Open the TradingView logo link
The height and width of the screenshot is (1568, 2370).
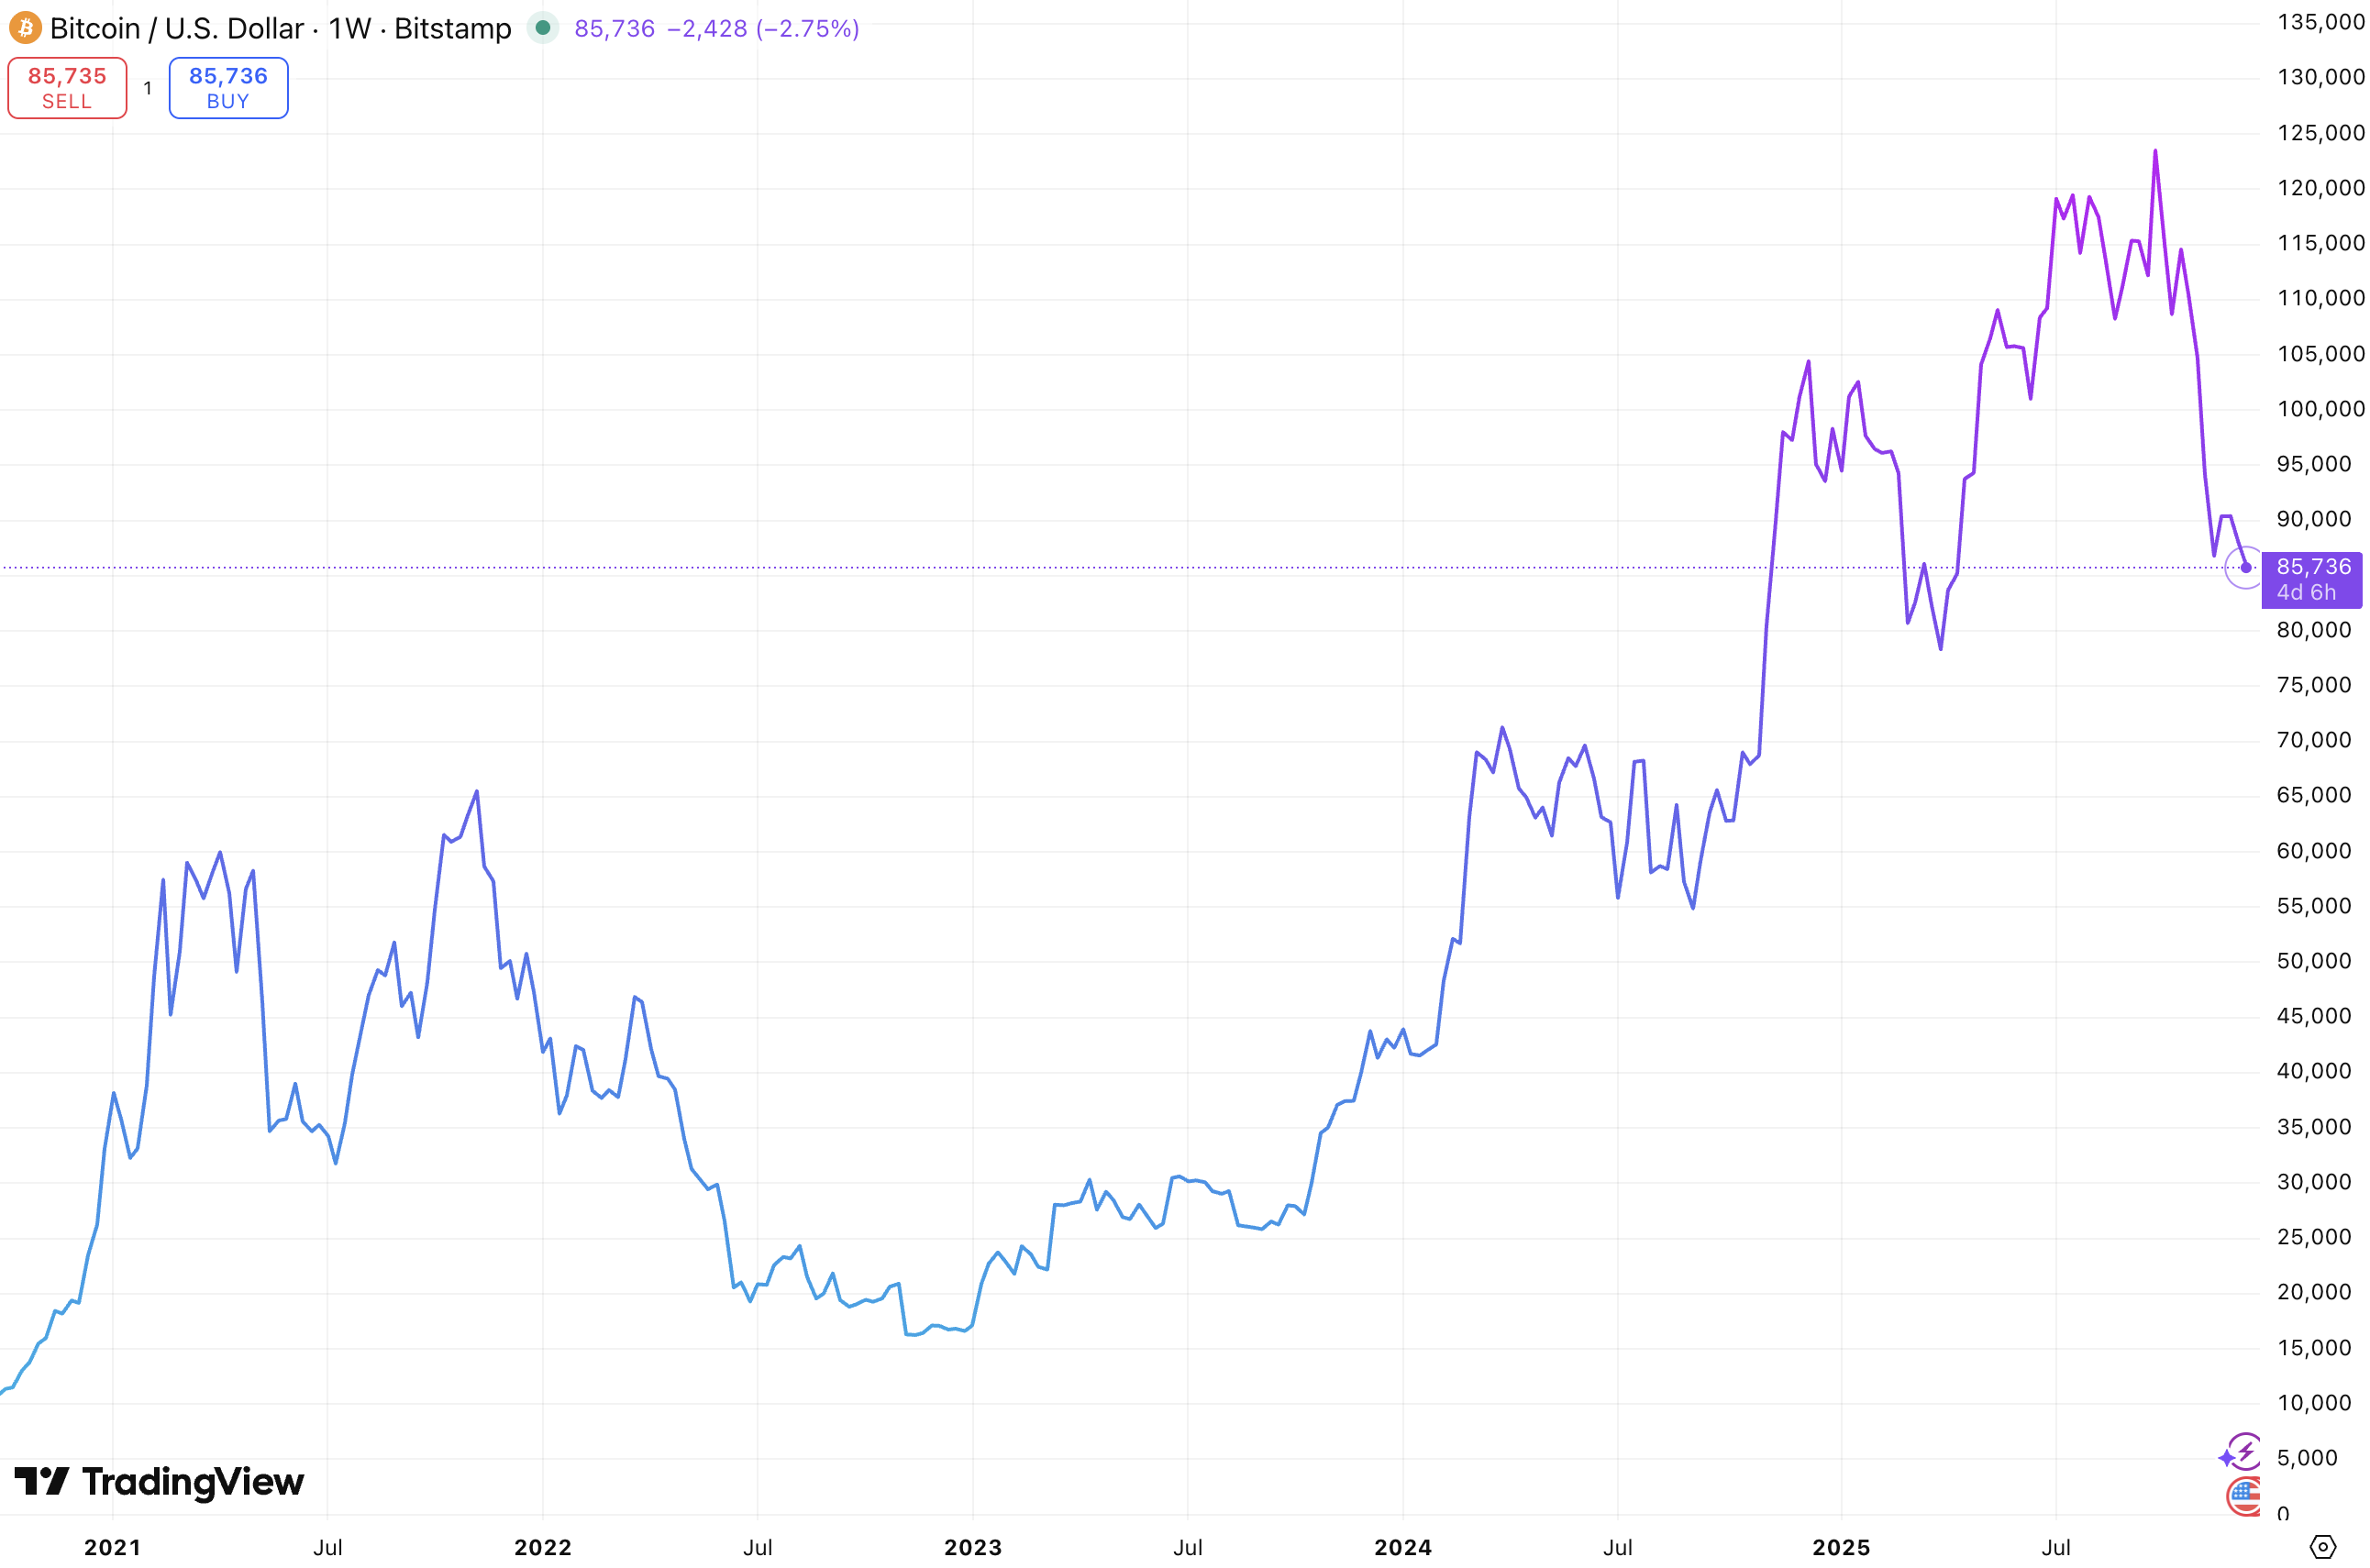(x=159, y=1481)
